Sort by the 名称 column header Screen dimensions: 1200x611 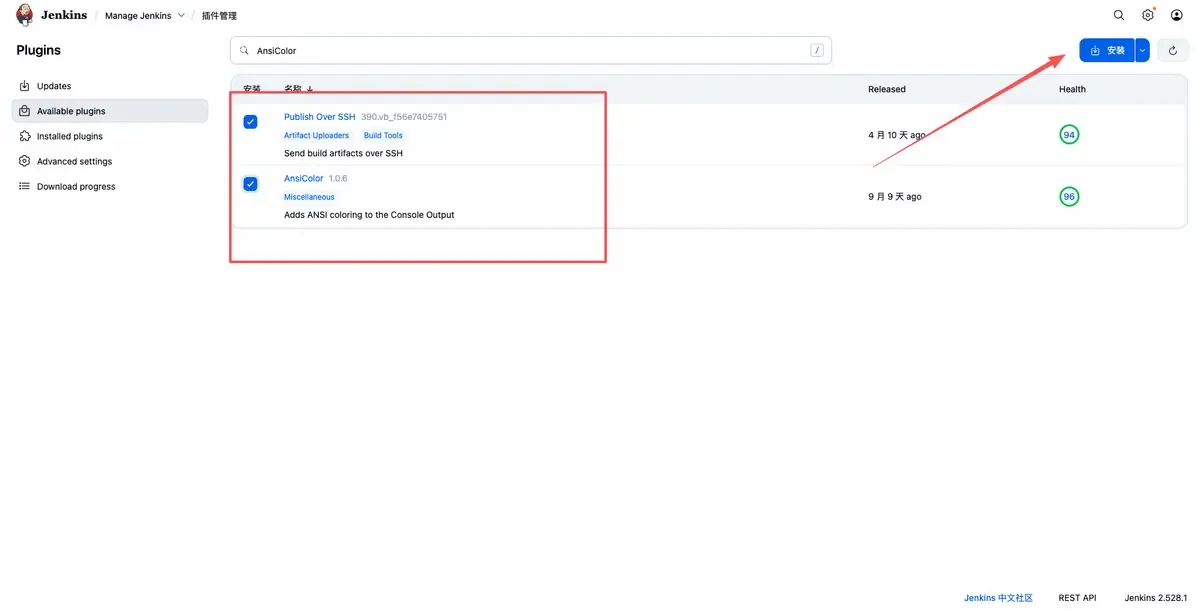point(298,89)
